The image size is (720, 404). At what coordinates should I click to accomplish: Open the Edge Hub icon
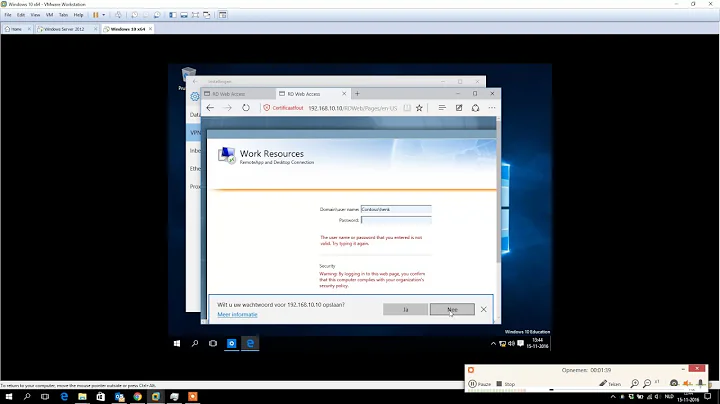(x=442, y=108)
